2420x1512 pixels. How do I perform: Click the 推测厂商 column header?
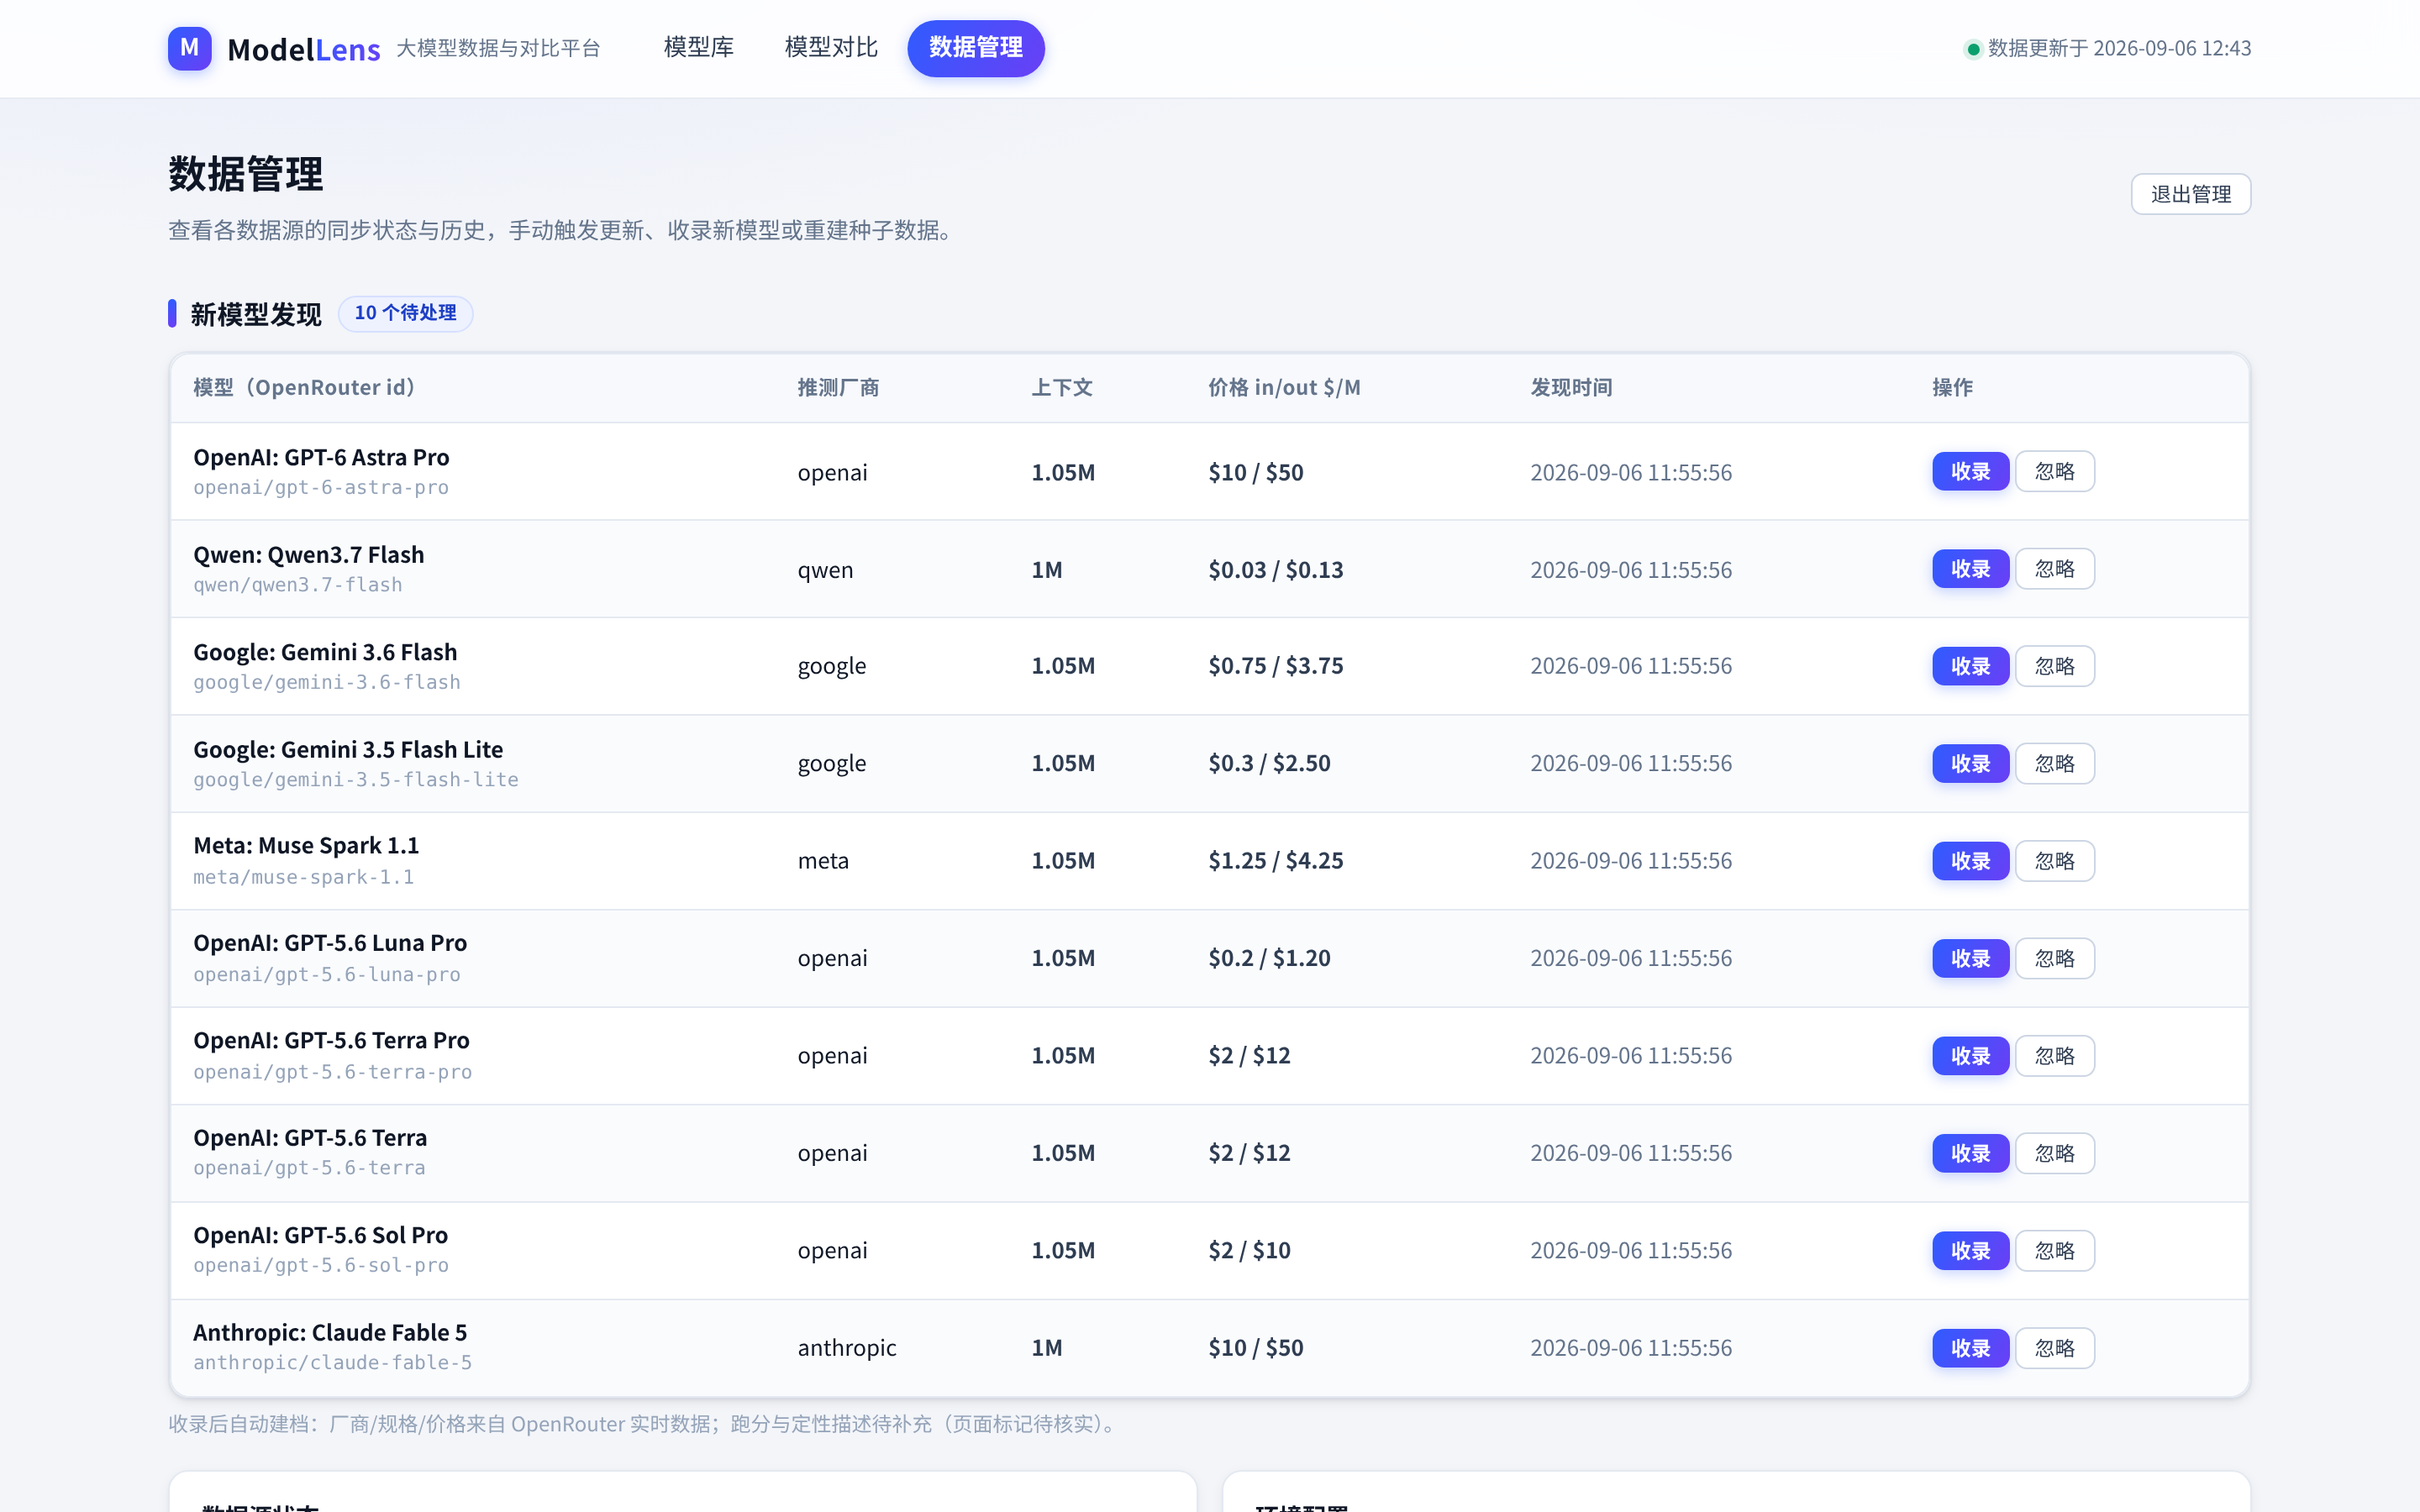coord(838,387)
